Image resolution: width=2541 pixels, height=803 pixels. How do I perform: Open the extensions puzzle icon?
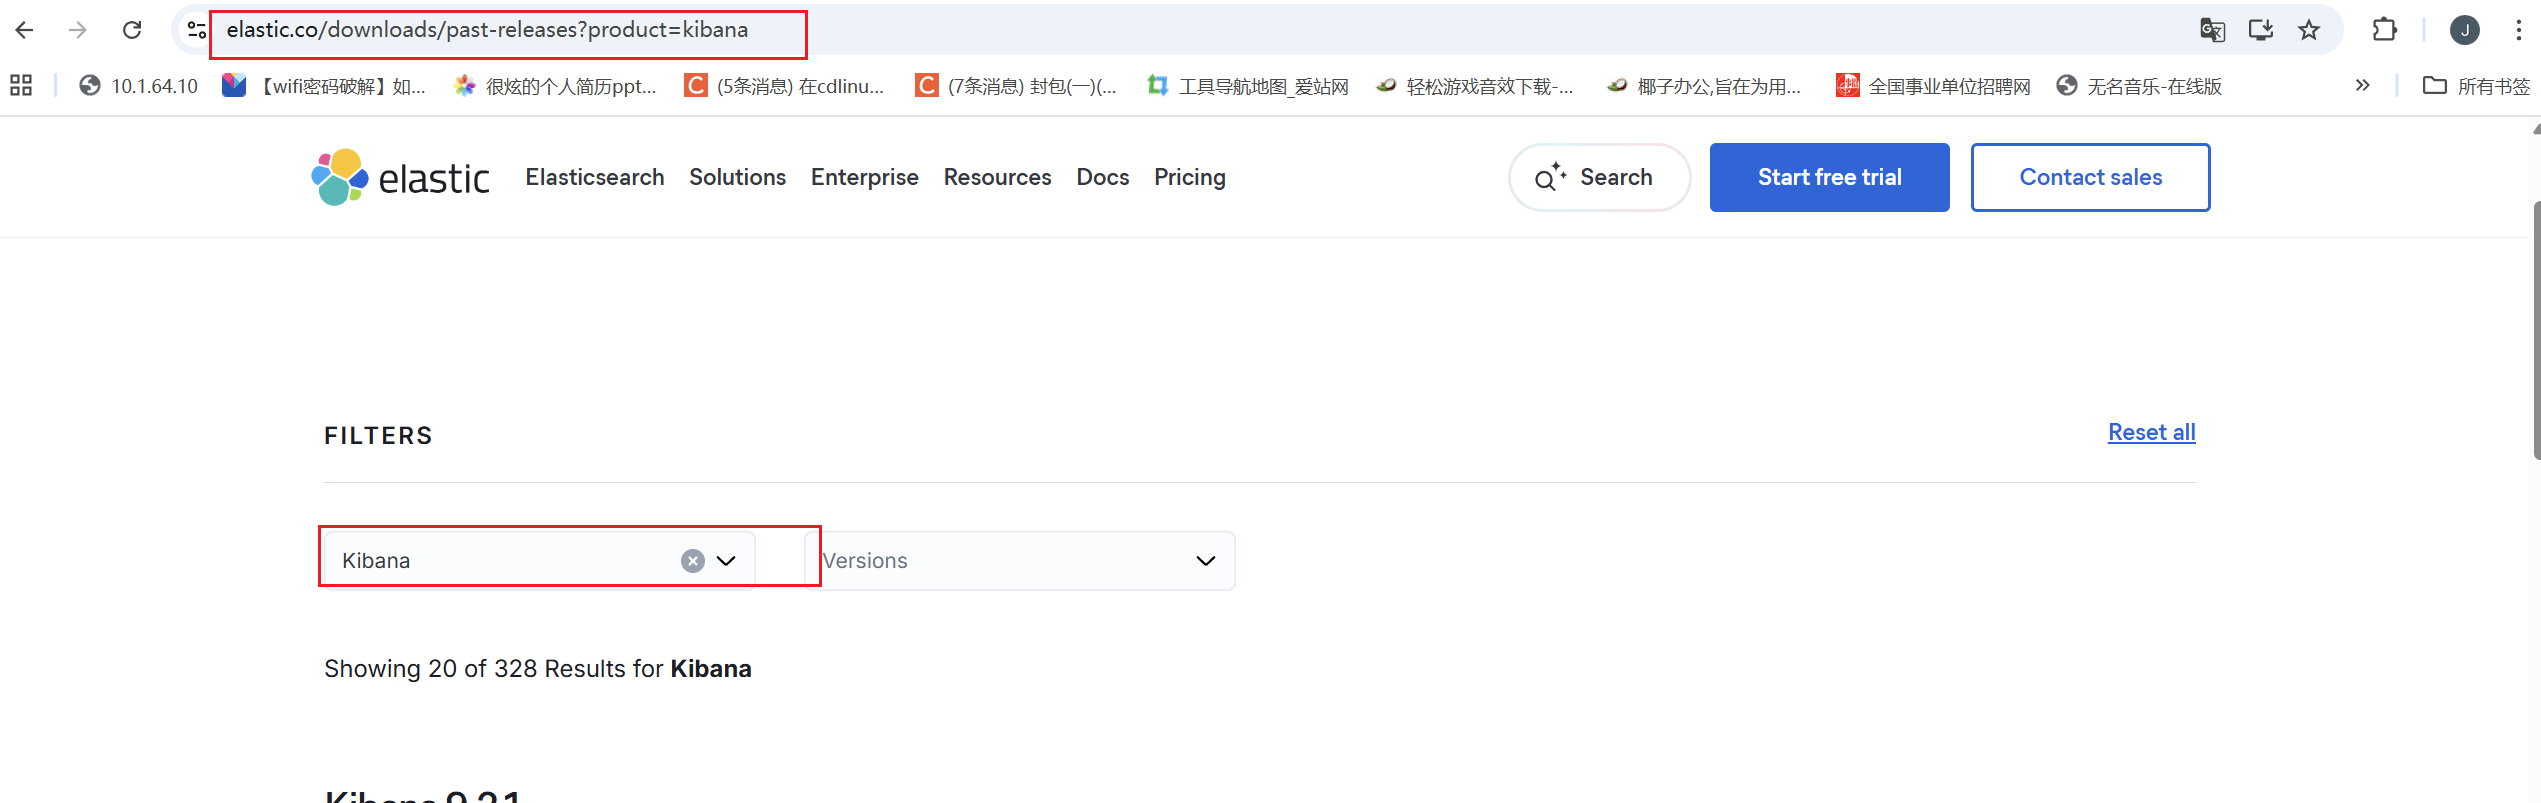tap(2385, 30)
